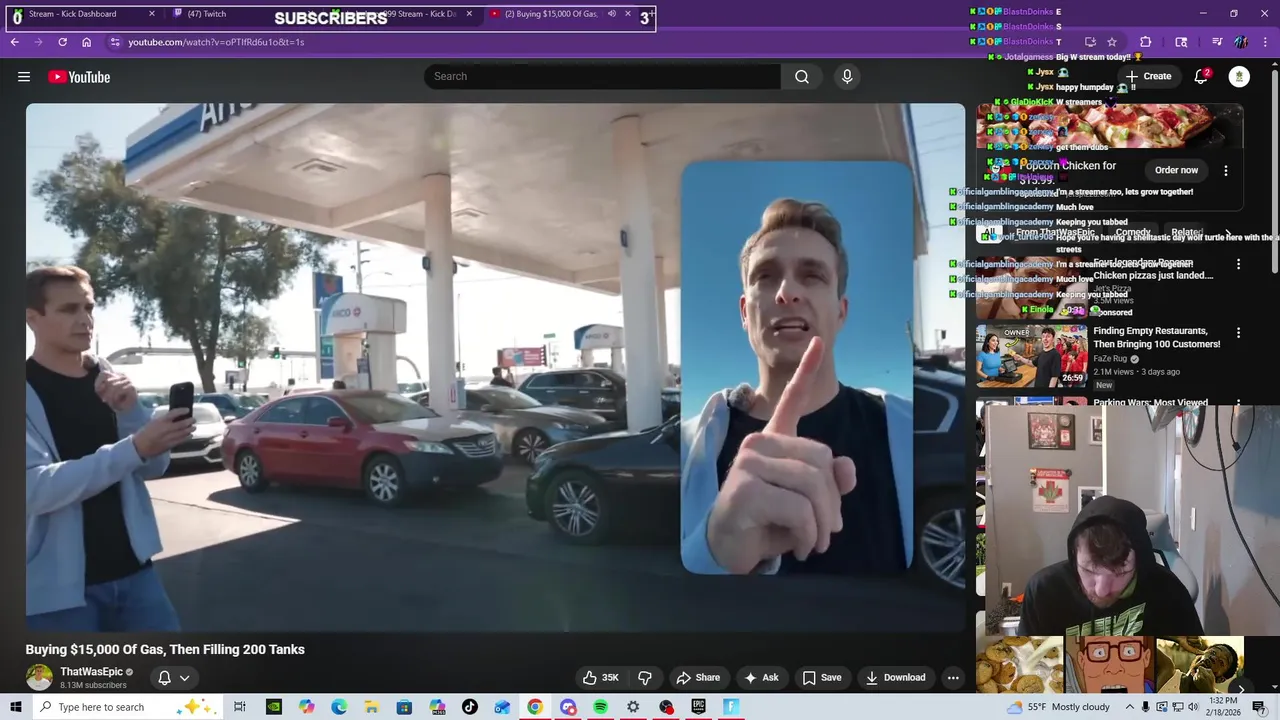Open Microsoft Edge from taskbar
Image resolution: width=1280 pixels, height=720 pixels.
(x=339, y=707)
